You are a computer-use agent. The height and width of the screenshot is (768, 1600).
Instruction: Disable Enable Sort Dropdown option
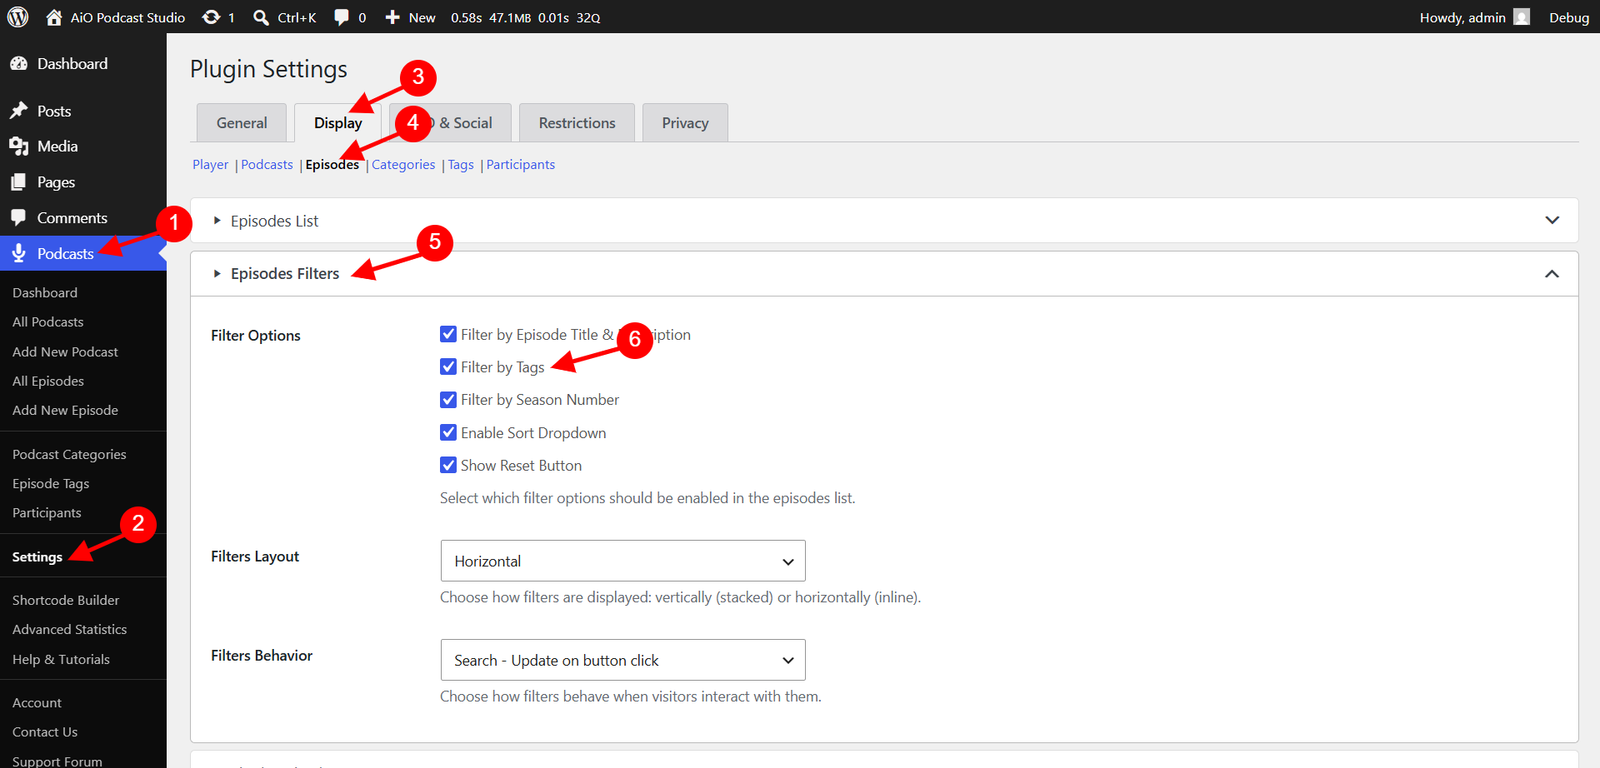pyautogui.click(x=448, y=433)
